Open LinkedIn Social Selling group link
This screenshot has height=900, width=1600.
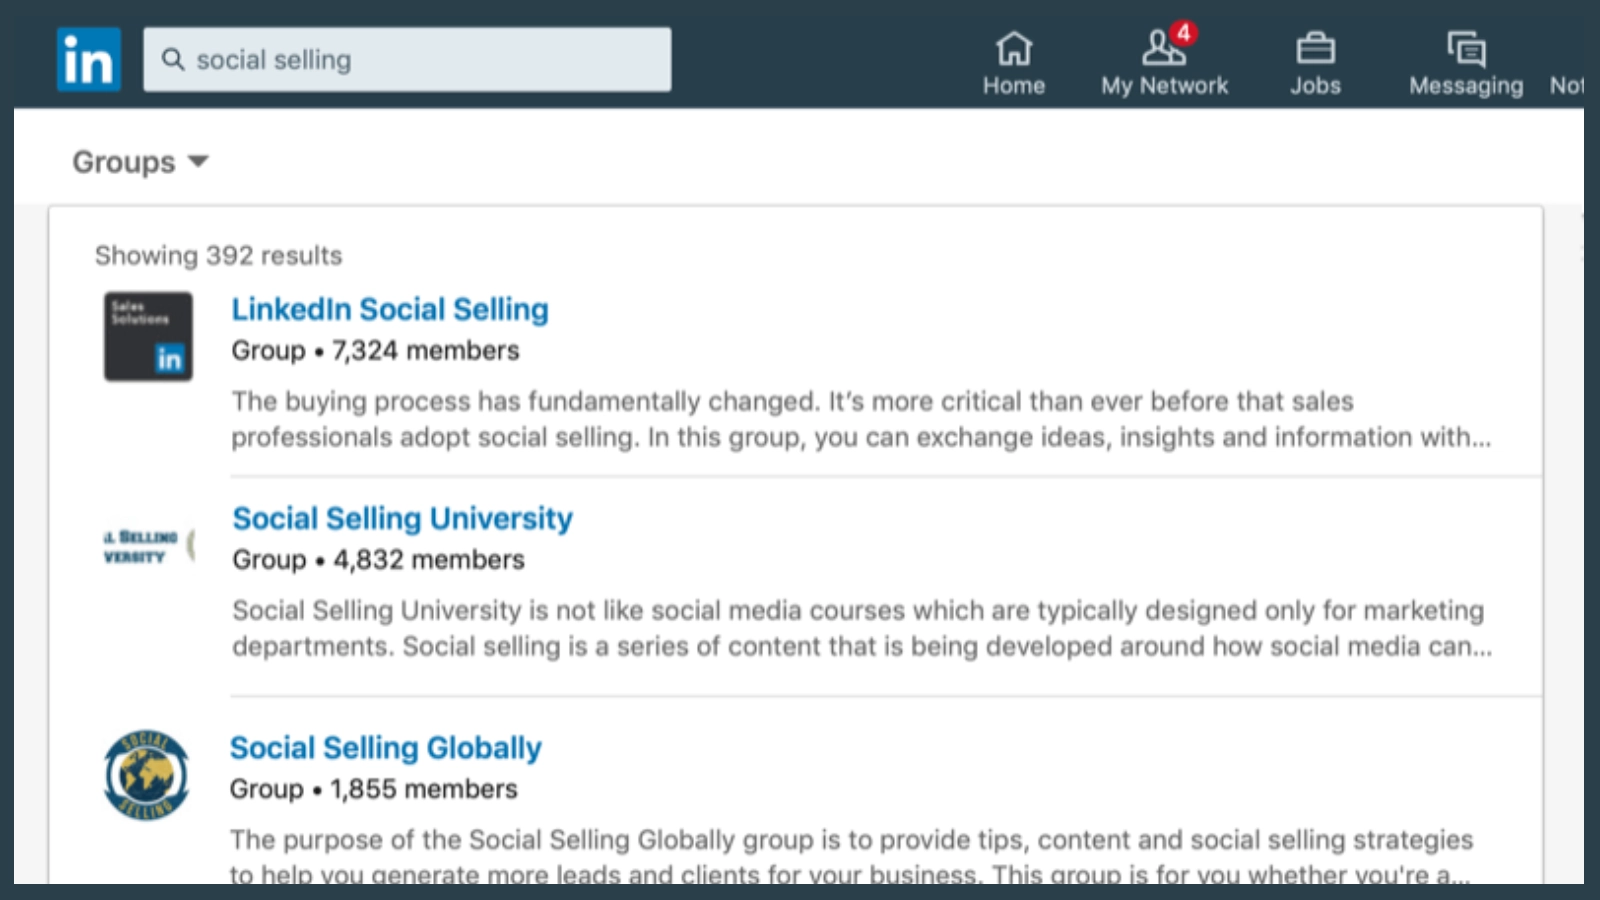click(x=390, y=309)
